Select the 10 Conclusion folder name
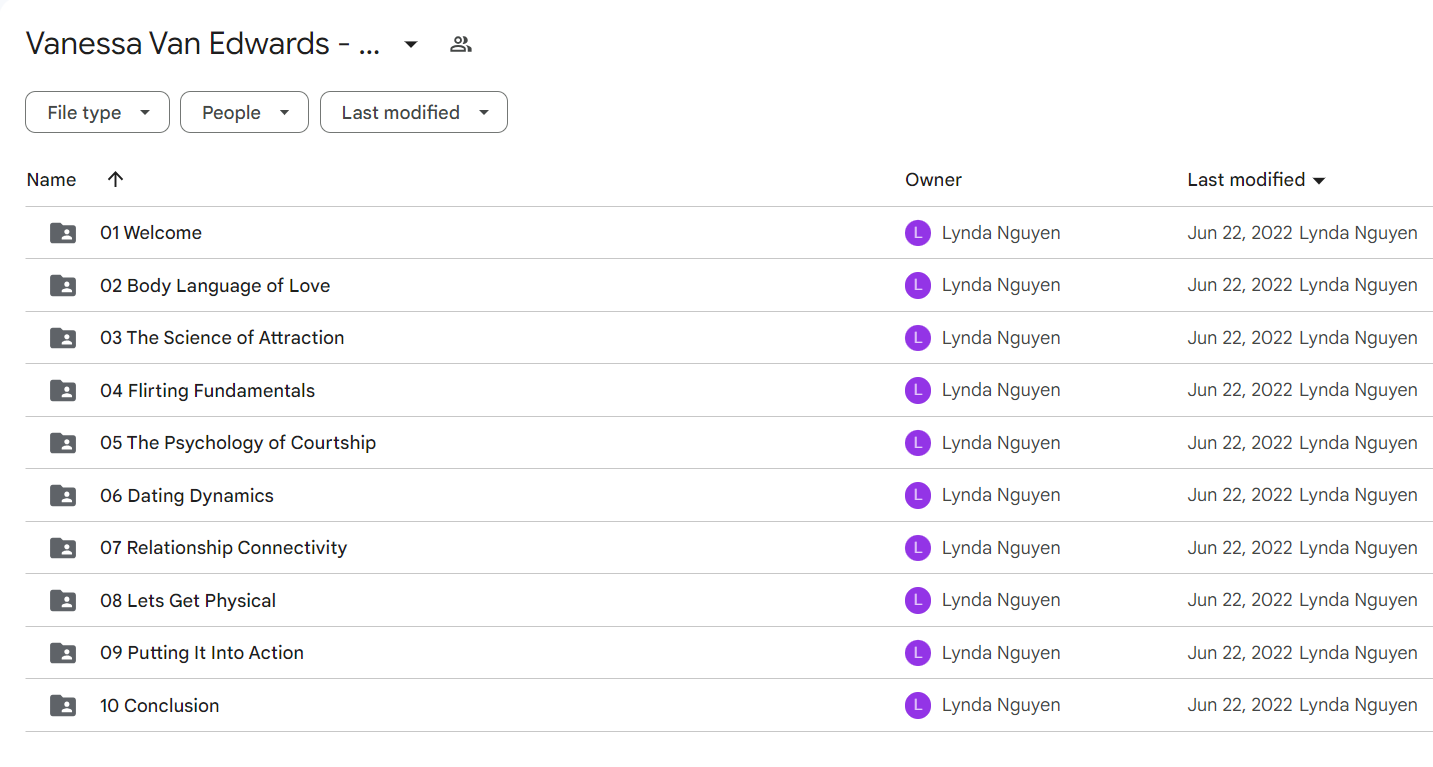This screenshot has height=767, width=1433. click(160, 706)
